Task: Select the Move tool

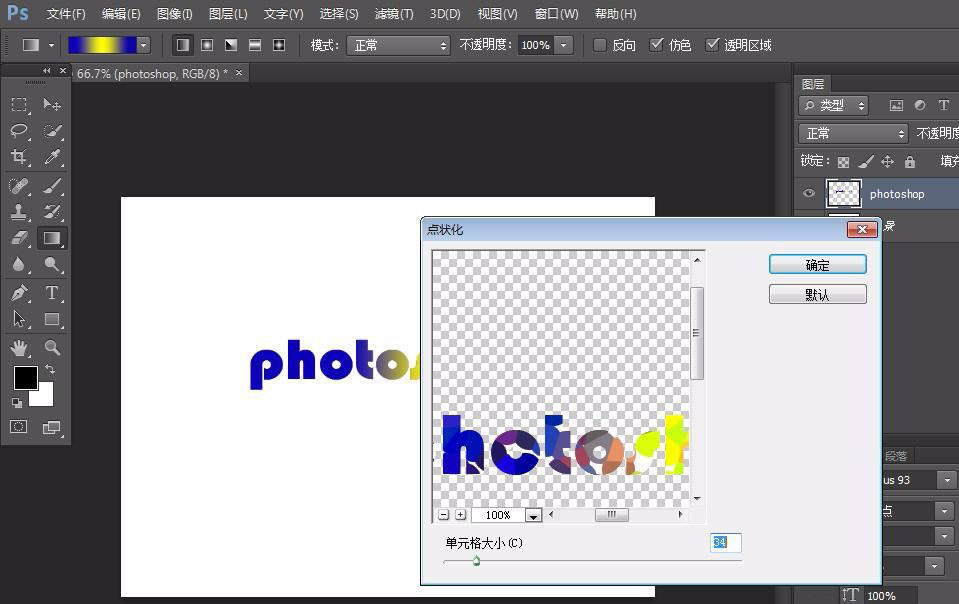Action: click(x=51, y=105)
